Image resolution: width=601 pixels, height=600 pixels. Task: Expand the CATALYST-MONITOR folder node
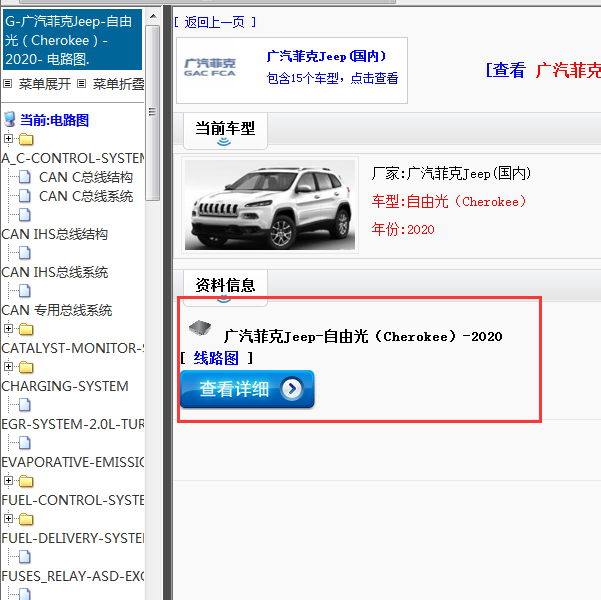click(8, 329)
